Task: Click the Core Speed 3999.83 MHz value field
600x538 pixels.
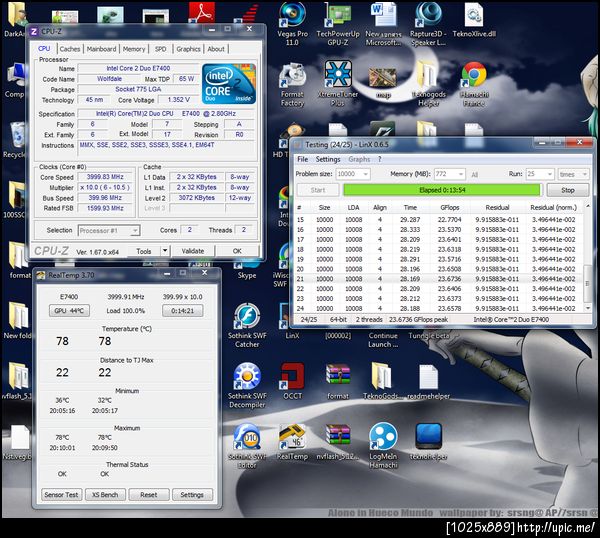Action: [105, 177]
